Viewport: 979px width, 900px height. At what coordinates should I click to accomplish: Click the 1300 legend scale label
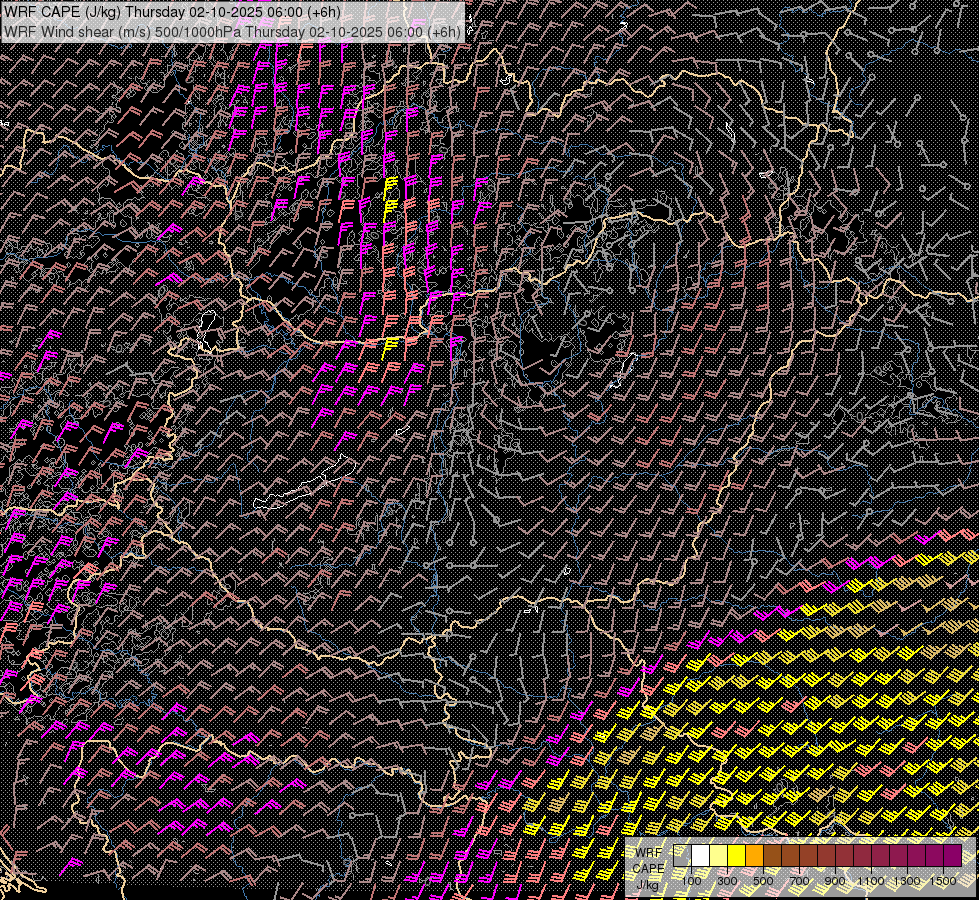[x=907, y=881]
